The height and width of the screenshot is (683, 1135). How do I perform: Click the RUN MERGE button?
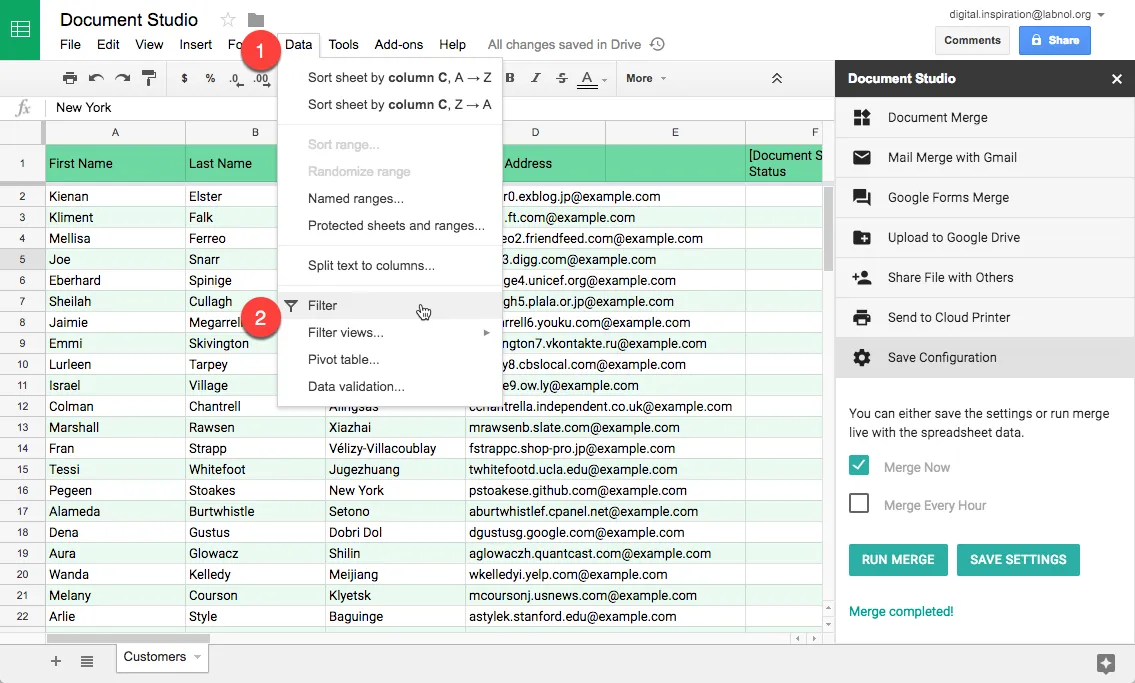coord(897,560)
